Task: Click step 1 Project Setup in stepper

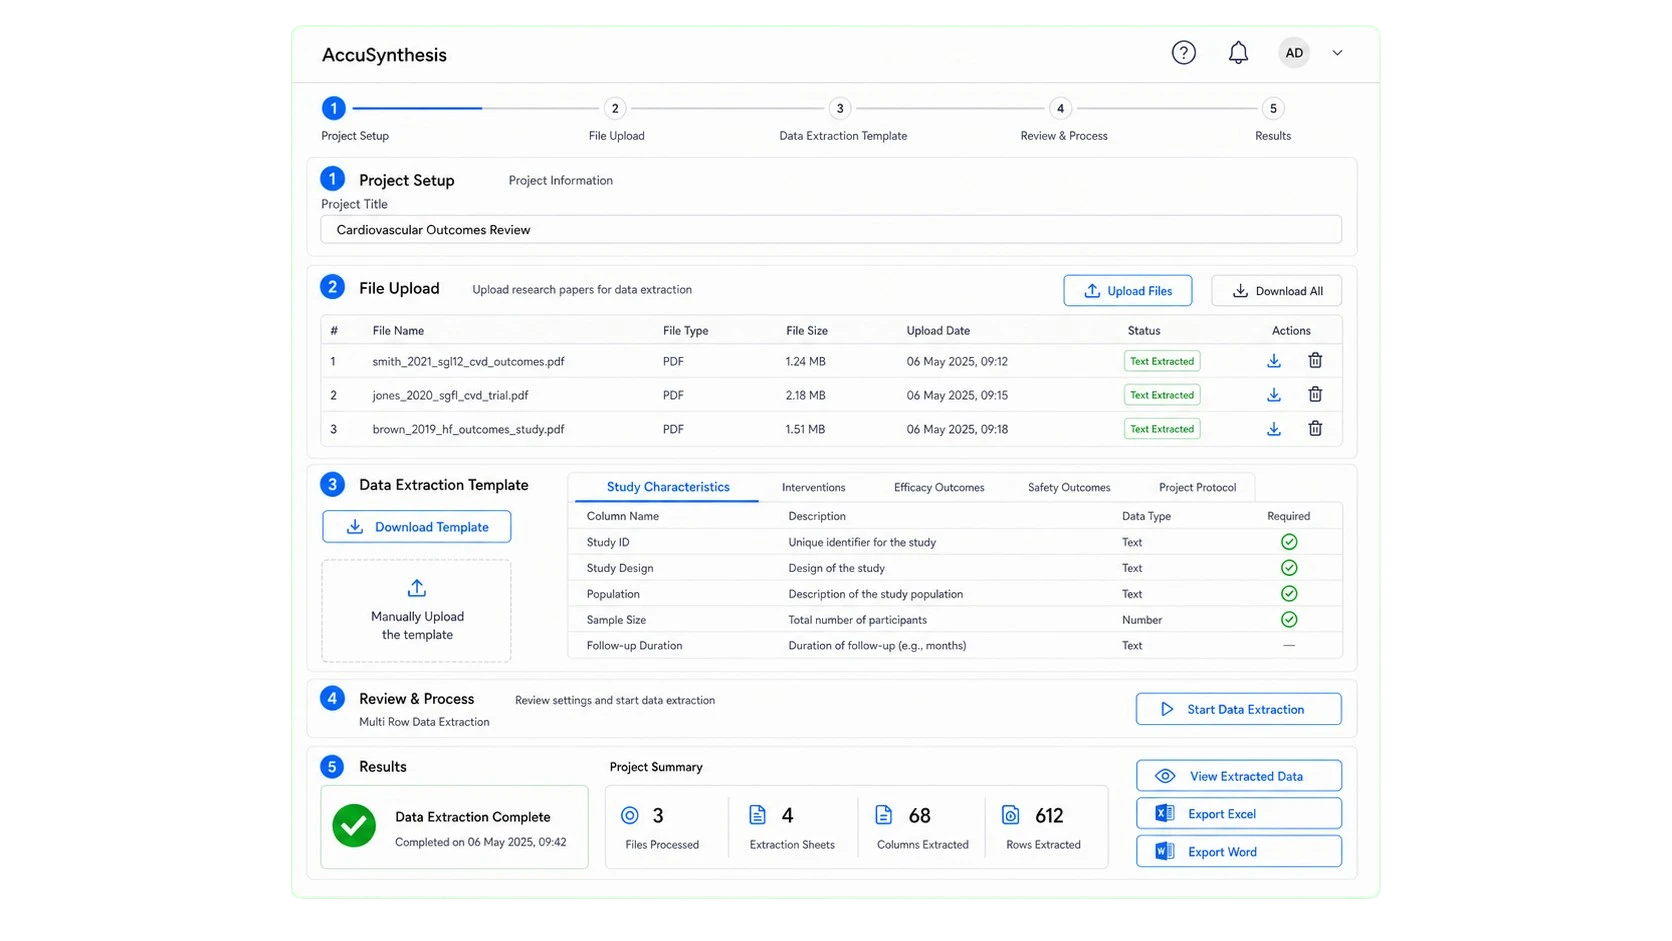Action: 334,109
